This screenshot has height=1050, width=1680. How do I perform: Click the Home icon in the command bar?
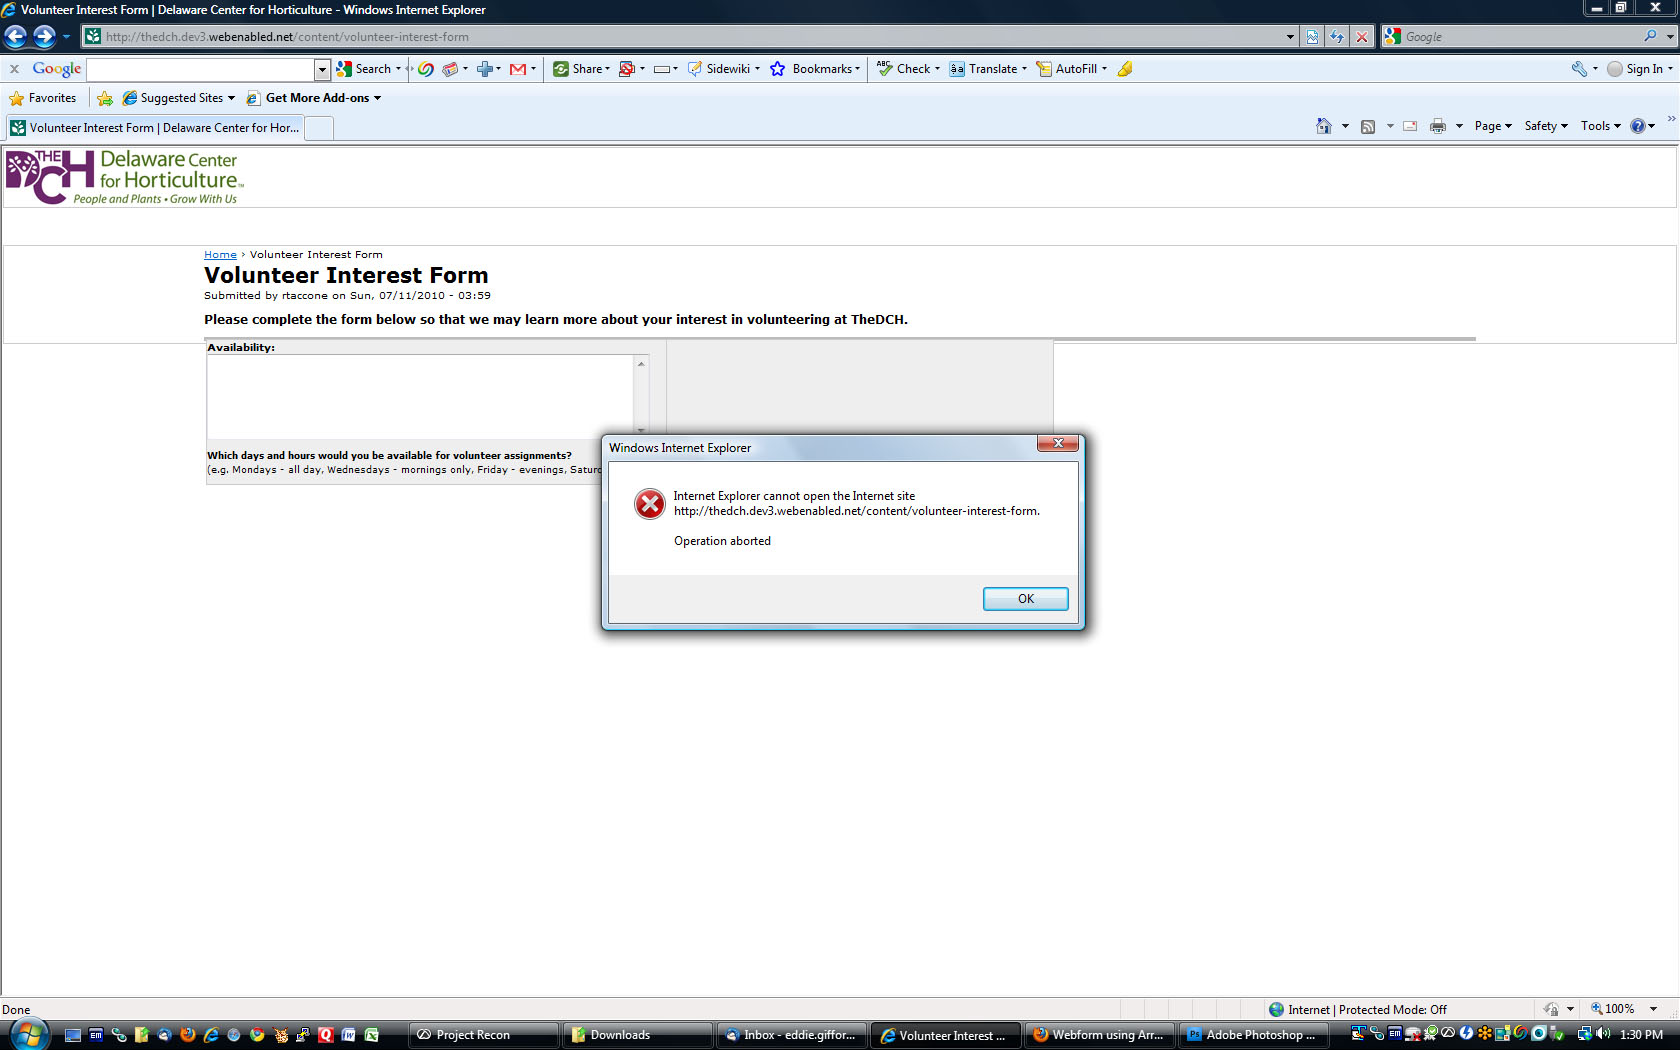[1324, 126]
